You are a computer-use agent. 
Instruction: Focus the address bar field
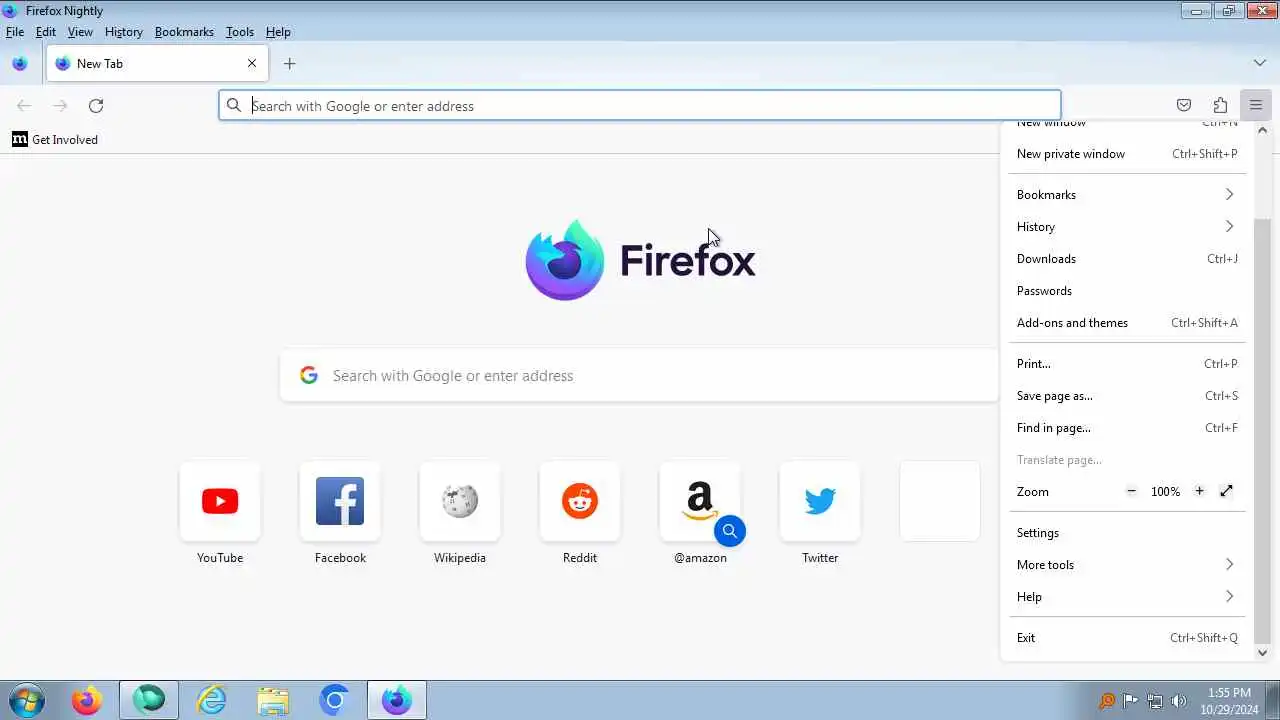pos(640,105)
